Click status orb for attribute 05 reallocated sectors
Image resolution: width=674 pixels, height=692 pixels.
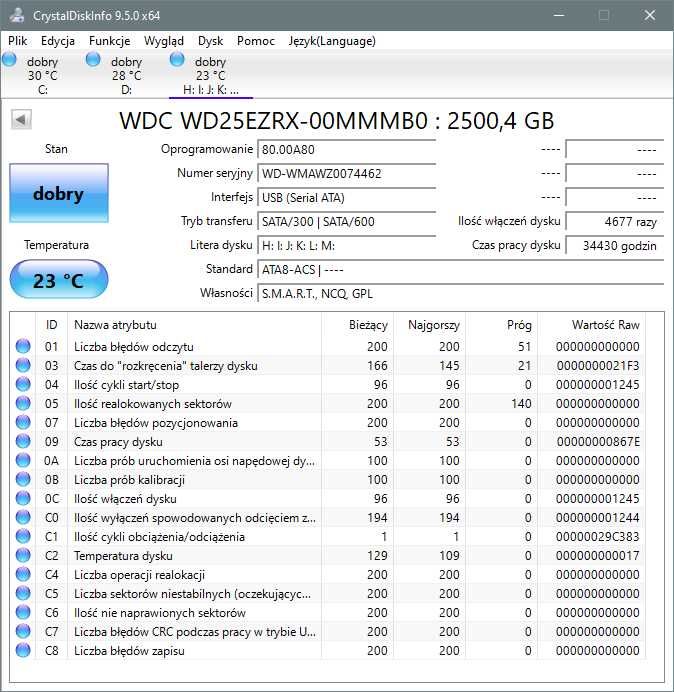click(23, 403)
